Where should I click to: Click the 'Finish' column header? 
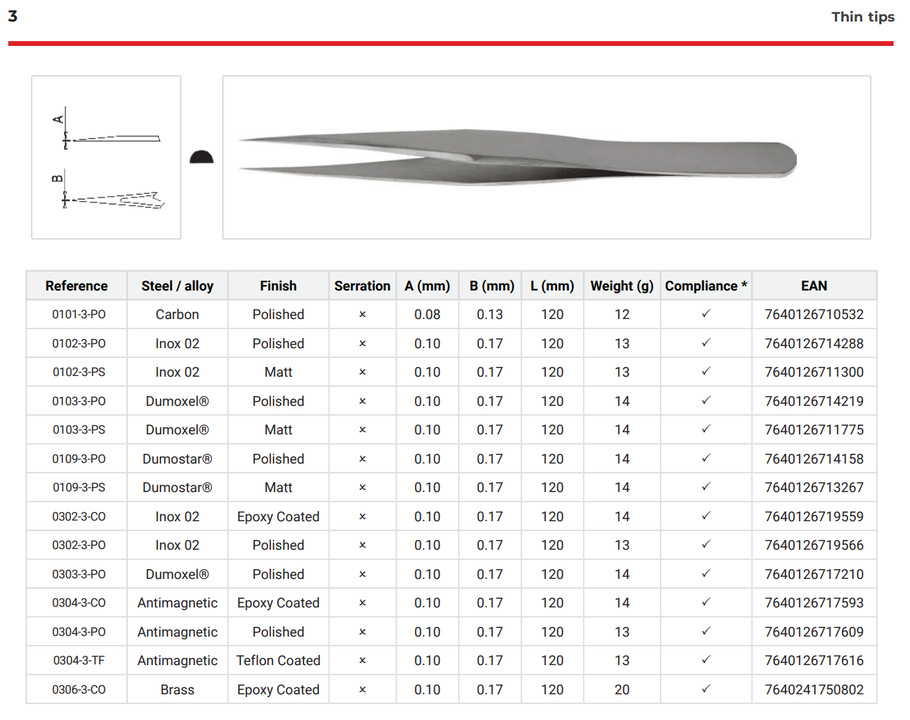[x=279, y=286]
